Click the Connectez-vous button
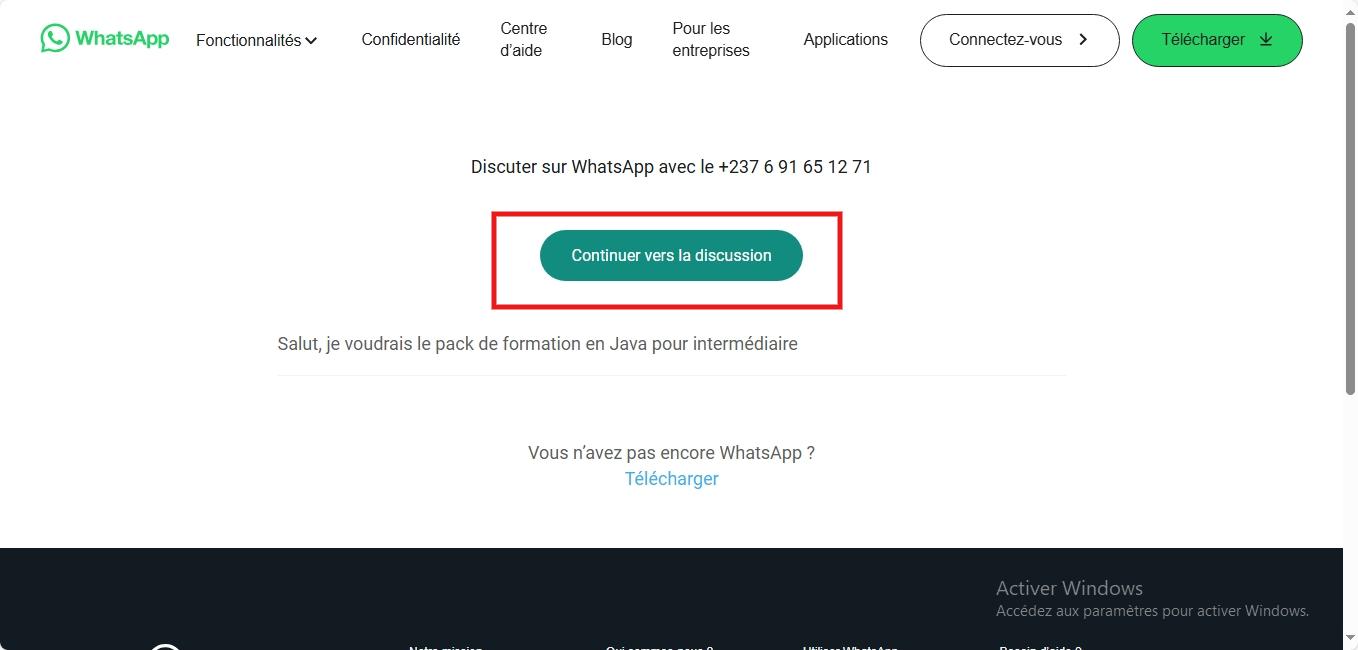This screenshot has width=1358, height=650. click(x=1019, y=40)
